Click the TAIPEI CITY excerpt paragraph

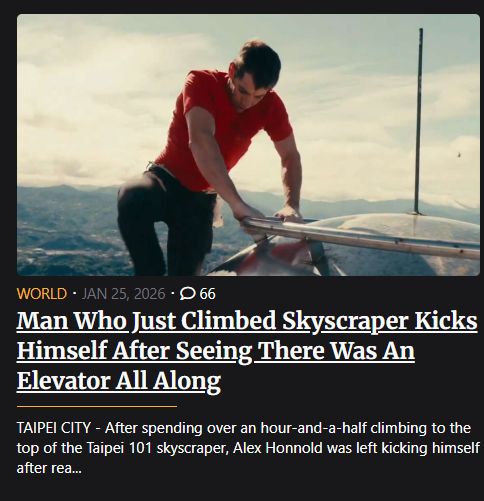[248, 448]
